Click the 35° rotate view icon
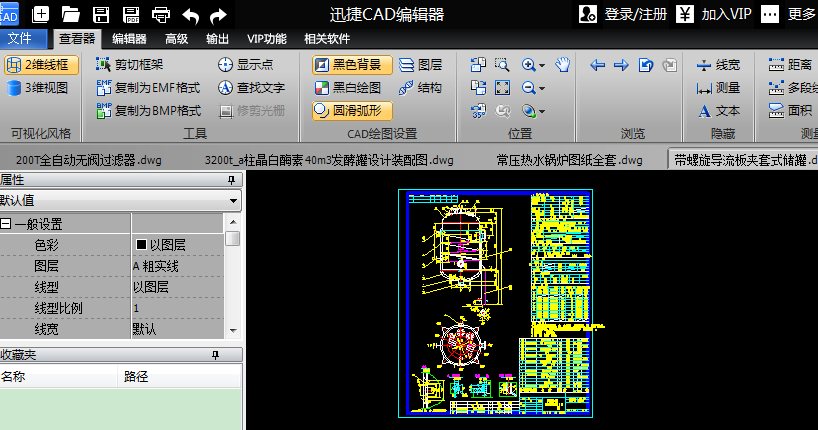Screen dimensions: 818x430 click(478, 111)
